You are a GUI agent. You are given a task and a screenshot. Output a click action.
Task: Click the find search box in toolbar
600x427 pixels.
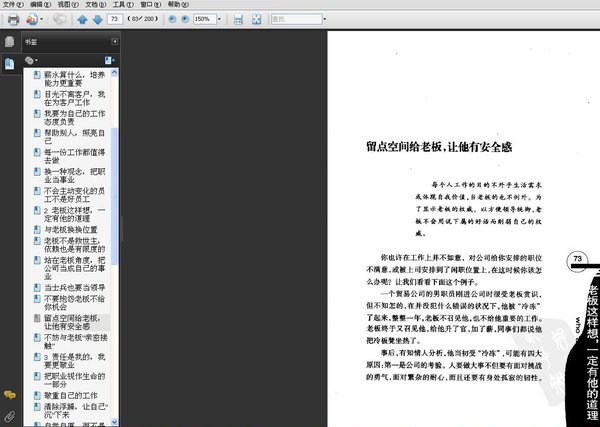297,19
